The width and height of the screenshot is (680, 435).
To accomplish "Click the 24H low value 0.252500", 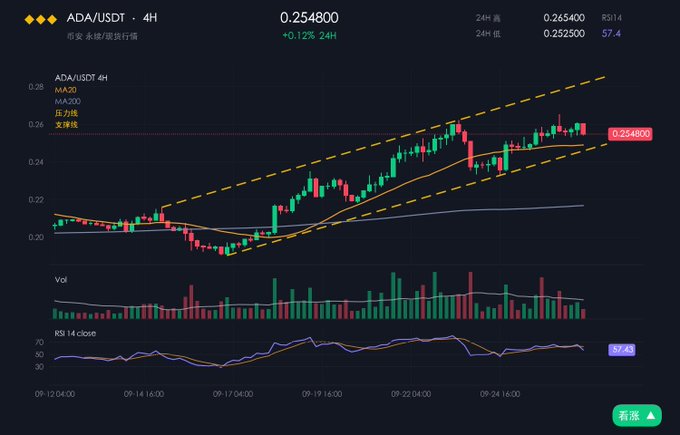I will pyautogui.click(x=564, y=33).
